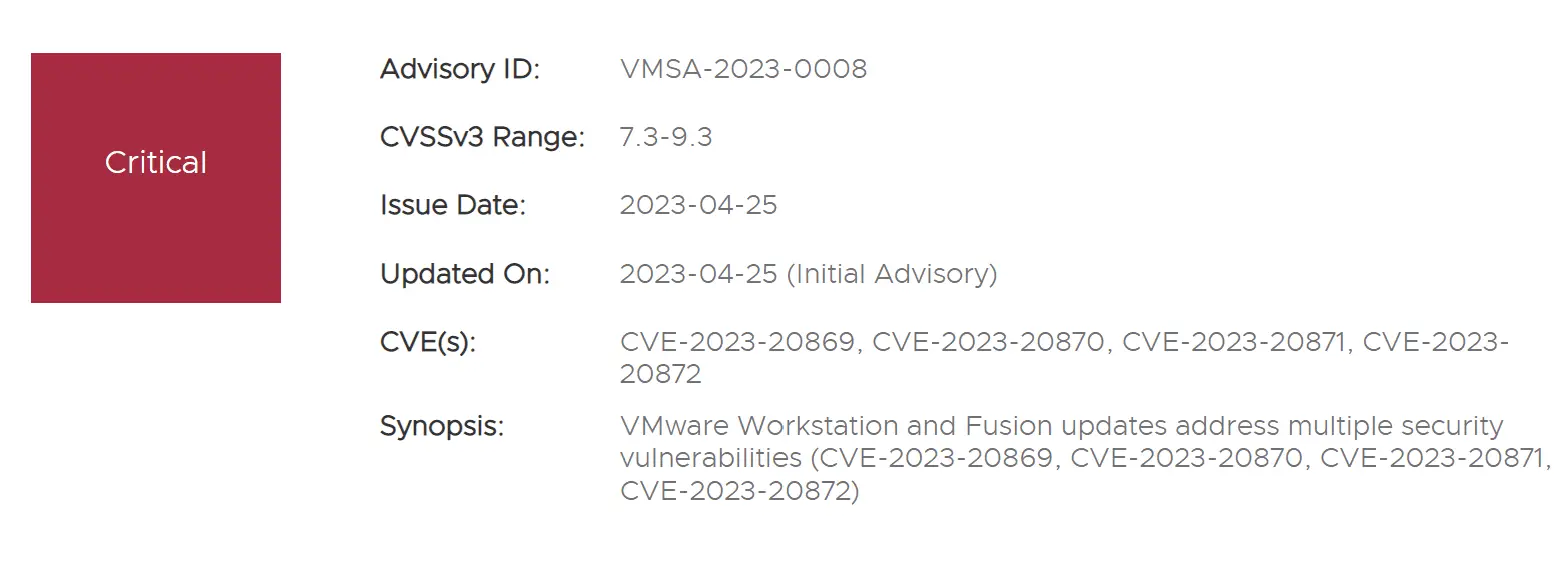Select the Initial Advisory updated date text
The height and width of the screenshot is (570, 1560).
pyautogui.click(x=809, y=274)
